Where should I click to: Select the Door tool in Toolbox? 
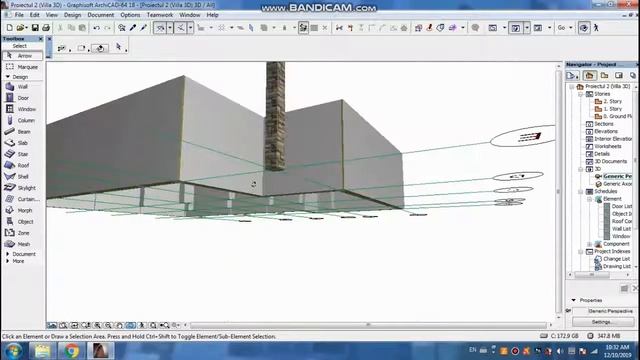point(22,98)
